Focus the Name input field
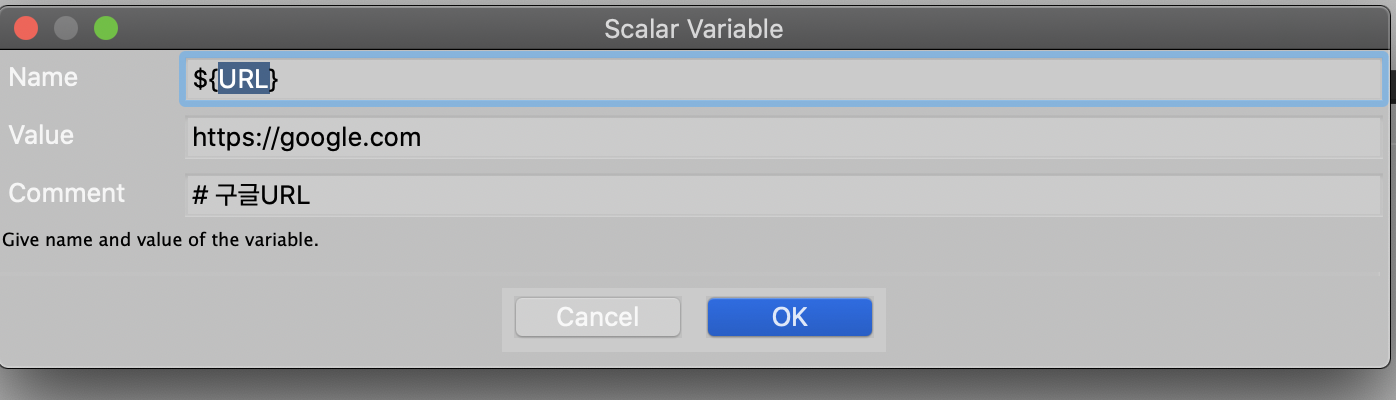Screen dimensions: 1396x400 [x=783, y=79]
